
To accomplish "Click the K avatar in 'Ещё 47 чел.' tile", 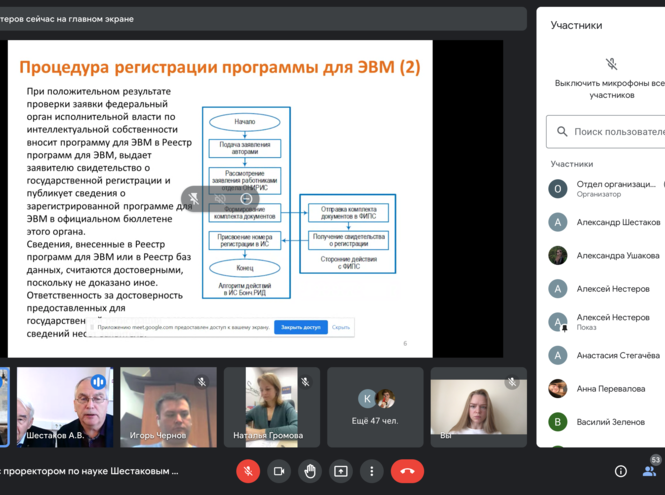I will pyautogui.click(x=367, y=398).
